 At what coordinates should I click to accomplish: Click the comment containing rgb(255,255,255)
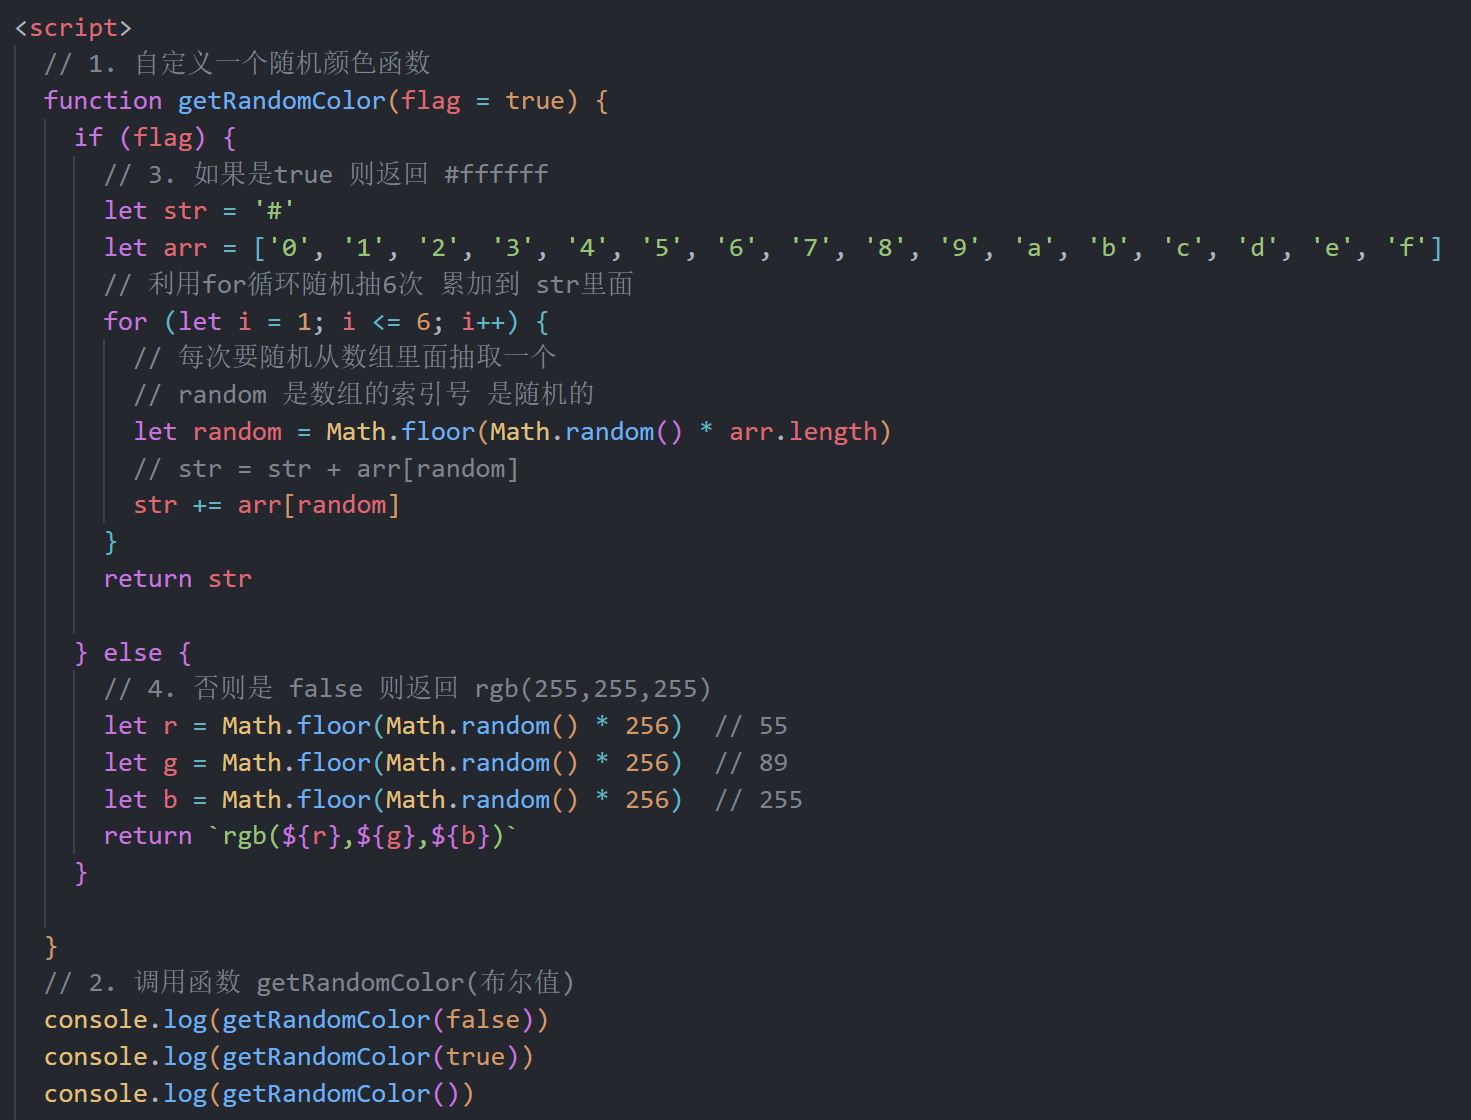tap(407, 689)
